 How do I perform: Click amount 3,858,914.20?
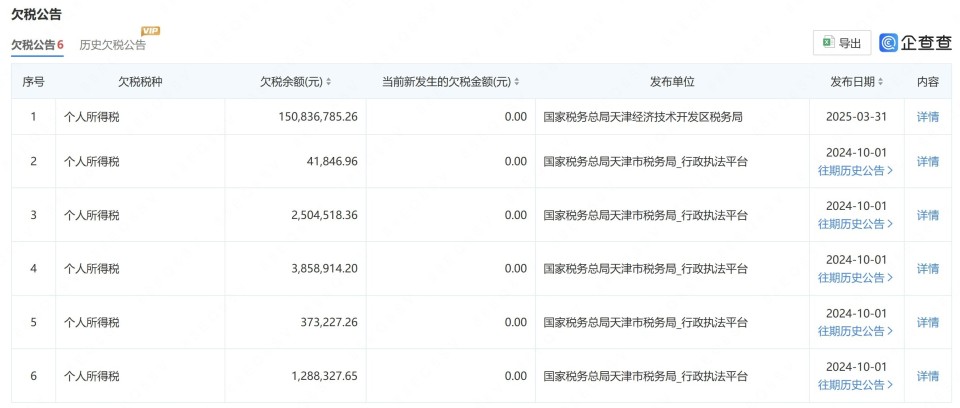coord(324,269)
